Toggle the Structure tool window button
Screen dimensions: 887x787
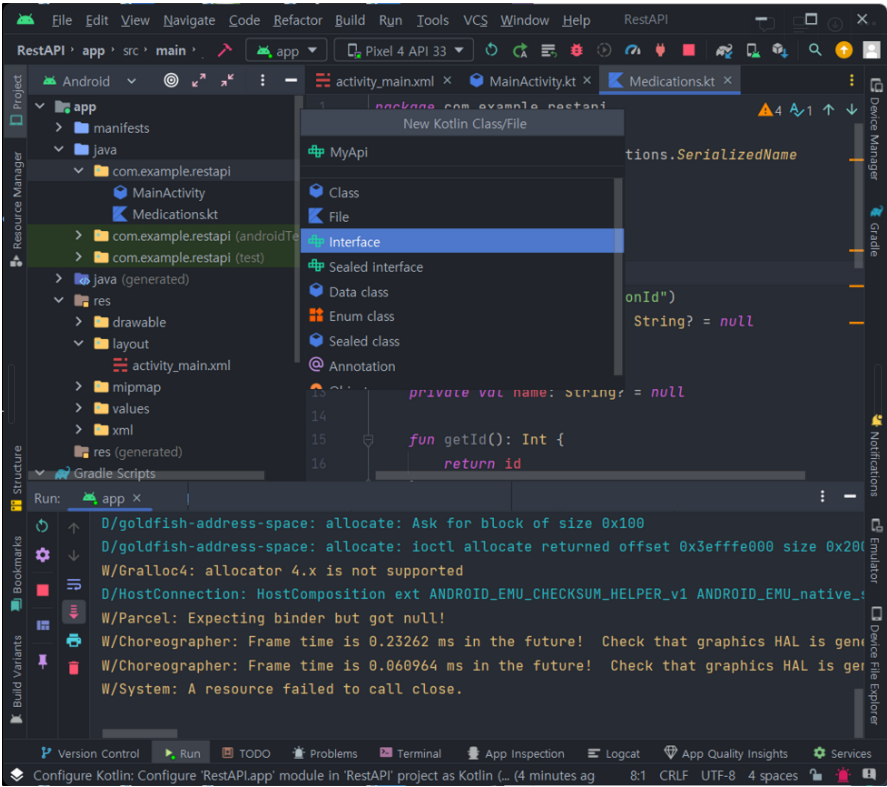tap(16, 478)
